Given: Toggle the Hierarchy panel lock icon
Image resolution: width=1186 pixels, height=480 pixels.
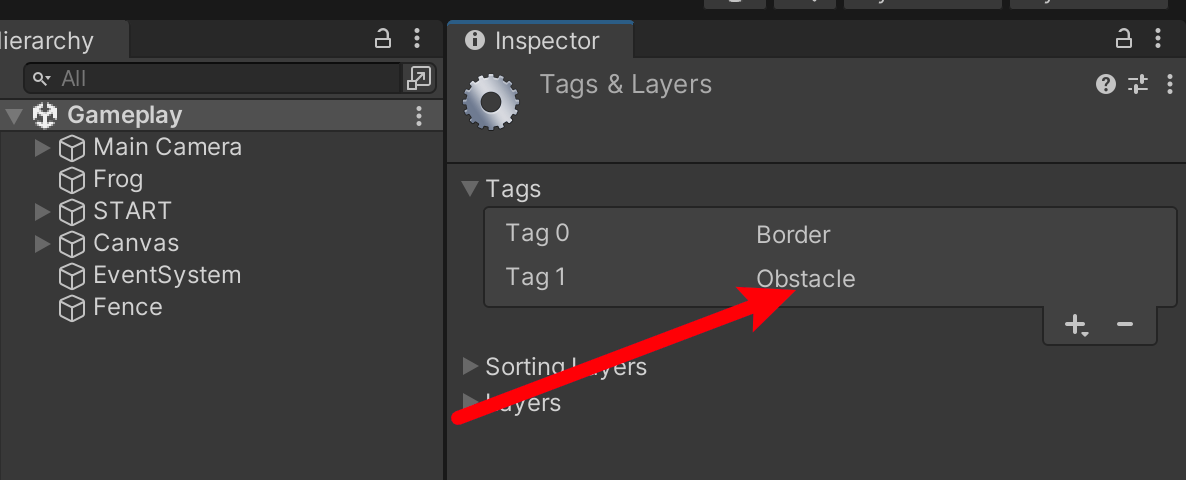Looking at the screenshot, I should pos(383,39).
